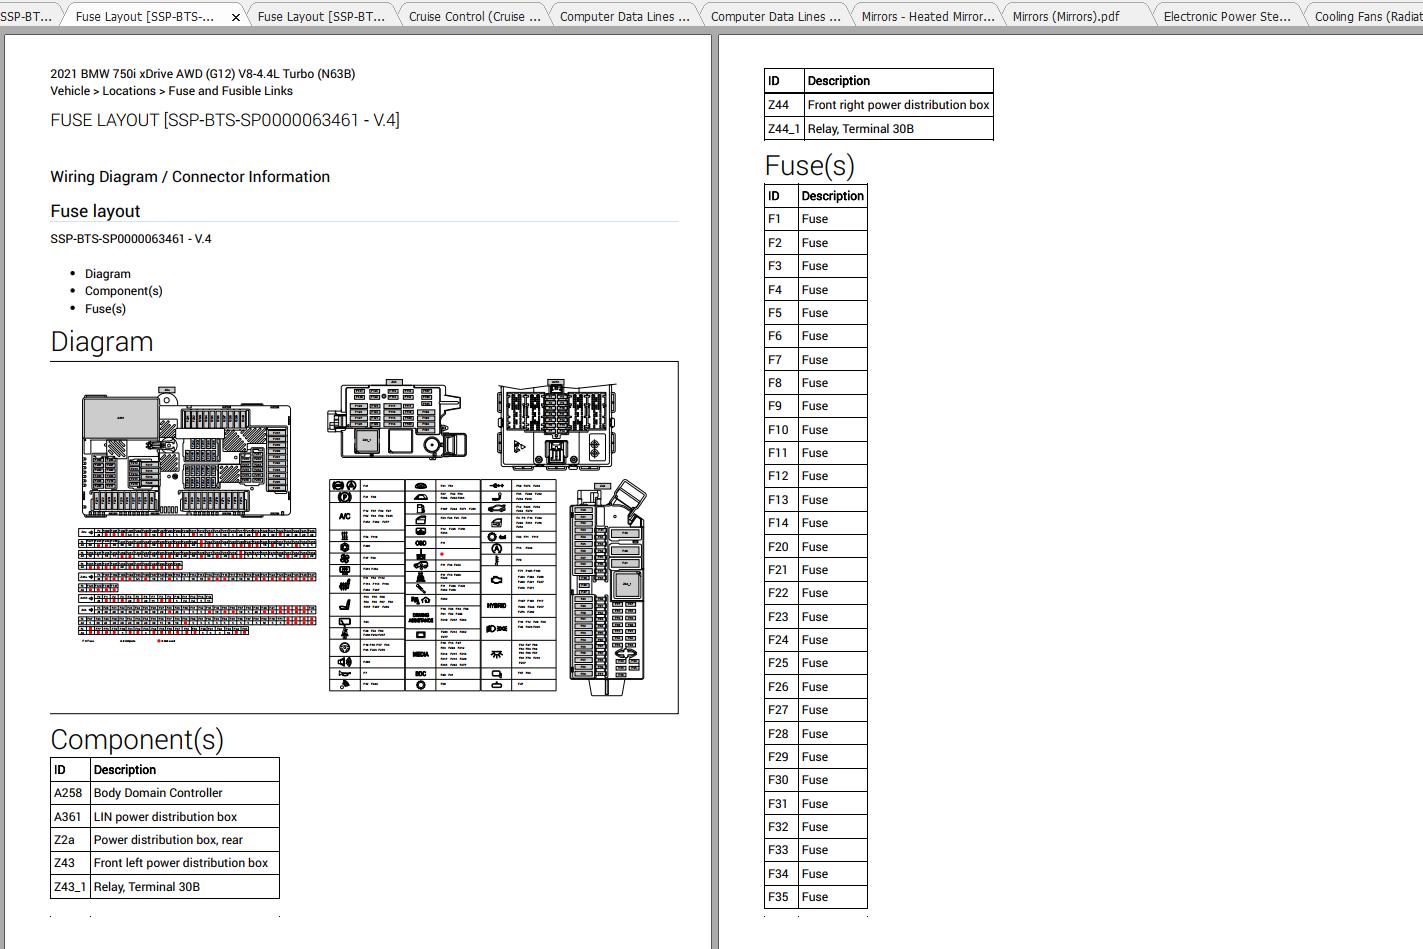Click Front right power distribution box description

click(x=898, y=105)
